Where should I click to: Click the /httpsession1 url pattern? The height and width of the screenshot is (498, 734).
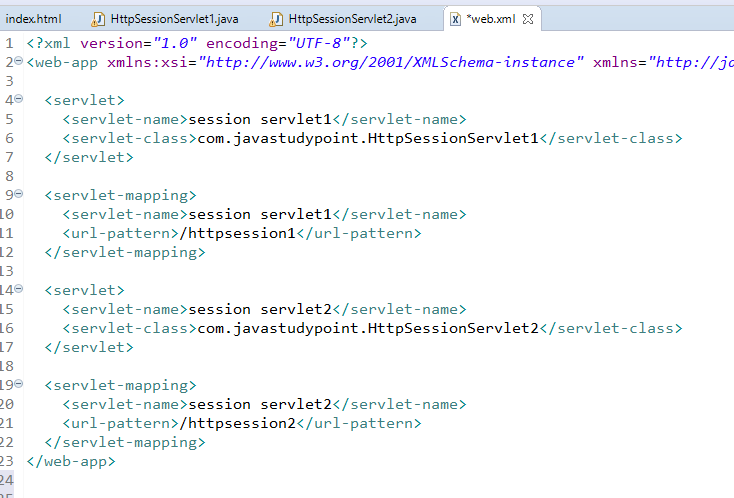pos(238,233)
